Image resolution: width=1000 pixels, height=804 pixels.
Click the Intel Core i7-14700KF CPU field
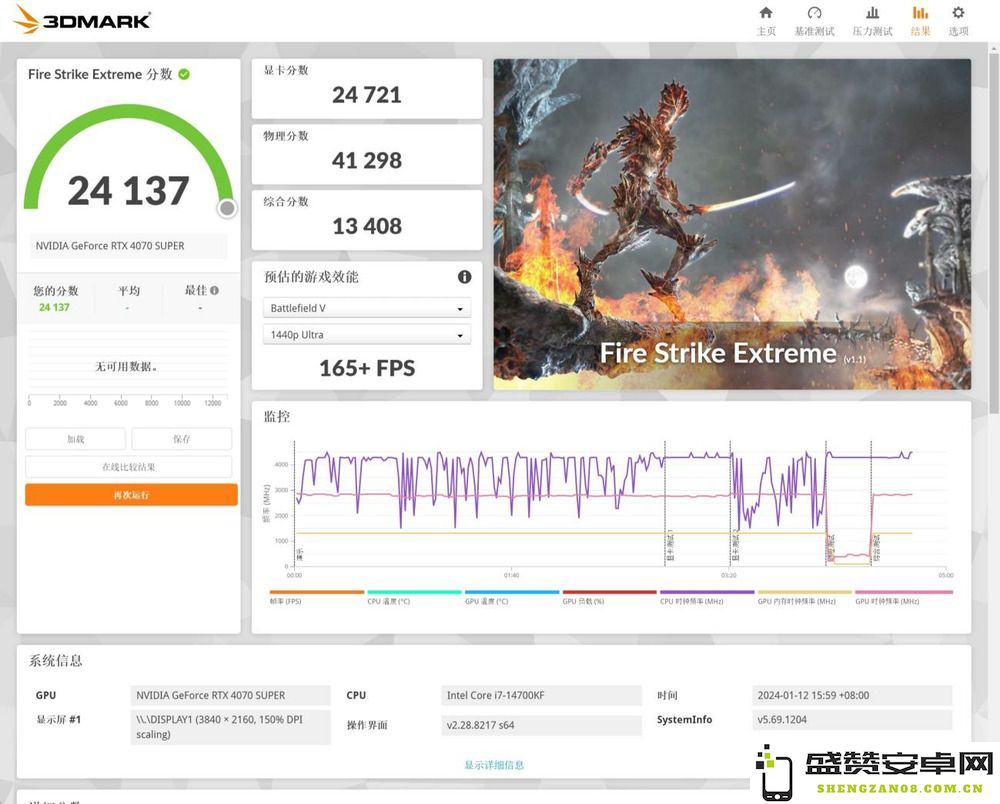541,695
